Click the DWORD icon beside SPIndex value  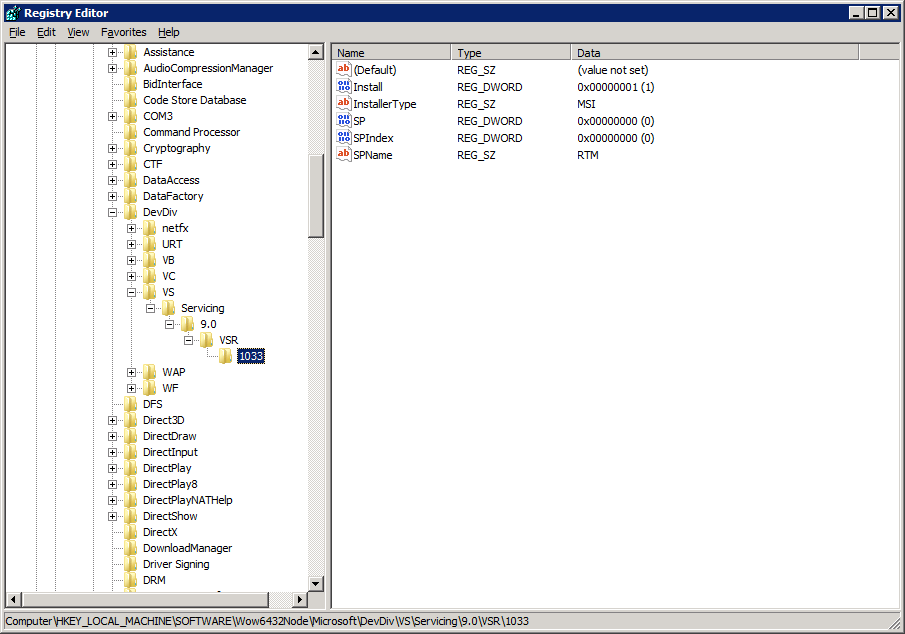343,137
